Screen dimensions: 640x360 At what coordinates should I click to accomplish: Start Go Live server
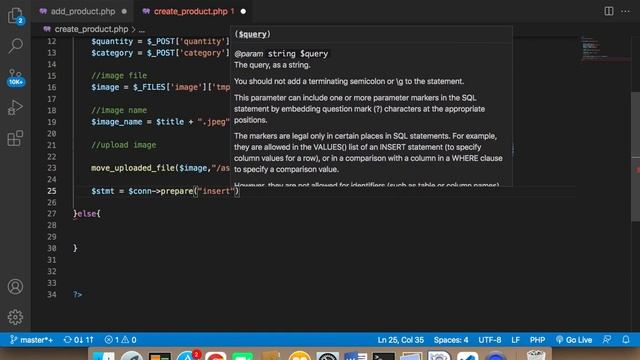[x=573, y=340]
